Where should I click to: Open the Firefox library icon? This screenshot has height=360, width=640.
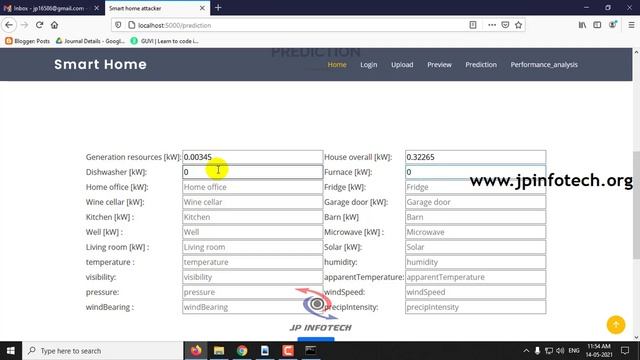point(582,25)
